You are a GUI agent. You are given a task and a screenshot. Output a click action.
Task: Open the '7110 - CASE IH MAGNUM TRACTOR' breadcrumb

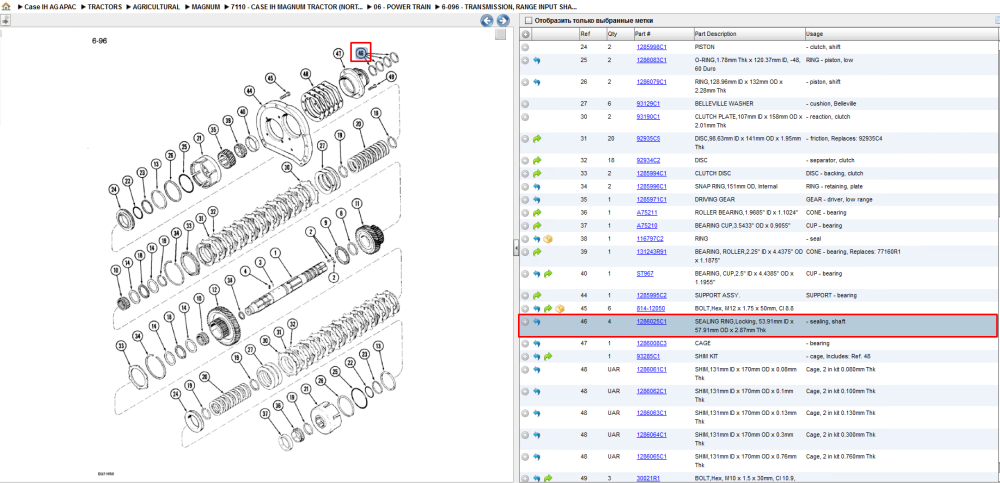(298, 7)
